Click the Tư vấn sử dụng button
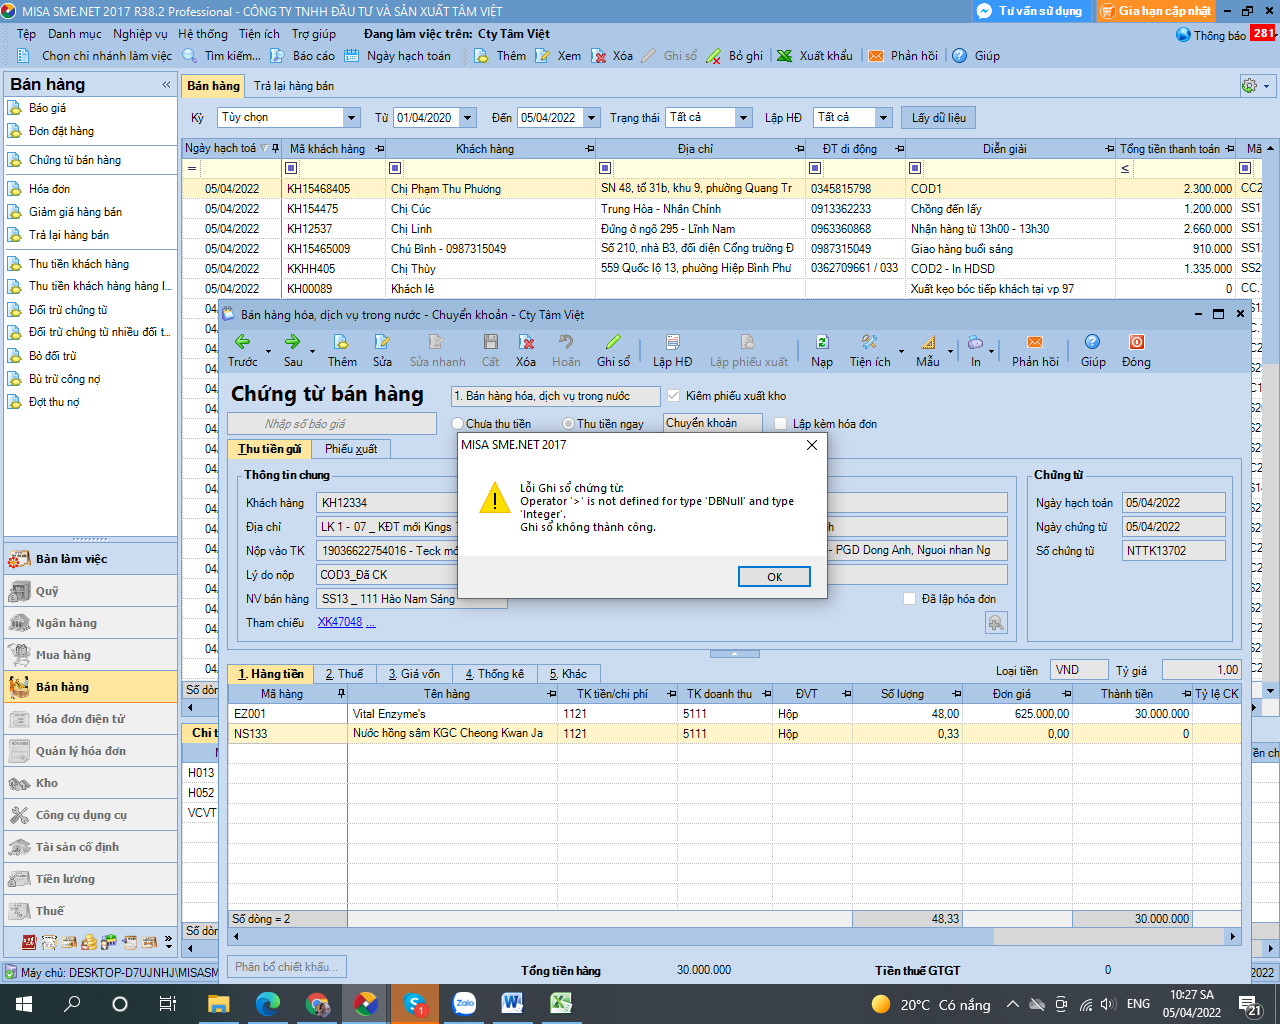This screenshot has height=1024, width=1280. [x=1030, y=11]
